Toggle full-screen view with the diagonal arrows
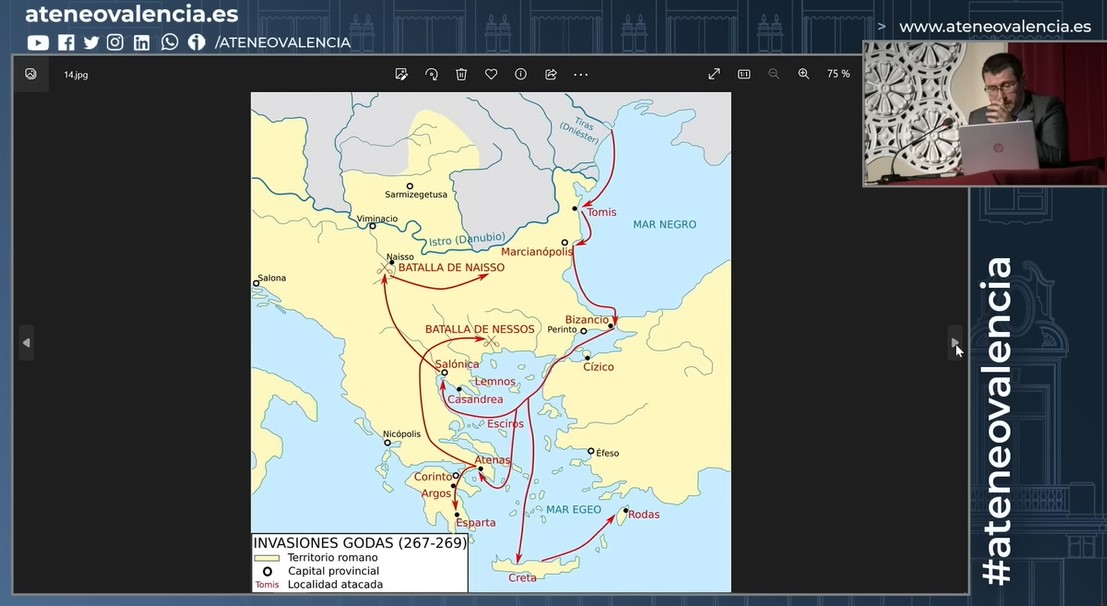 [714, 74]
